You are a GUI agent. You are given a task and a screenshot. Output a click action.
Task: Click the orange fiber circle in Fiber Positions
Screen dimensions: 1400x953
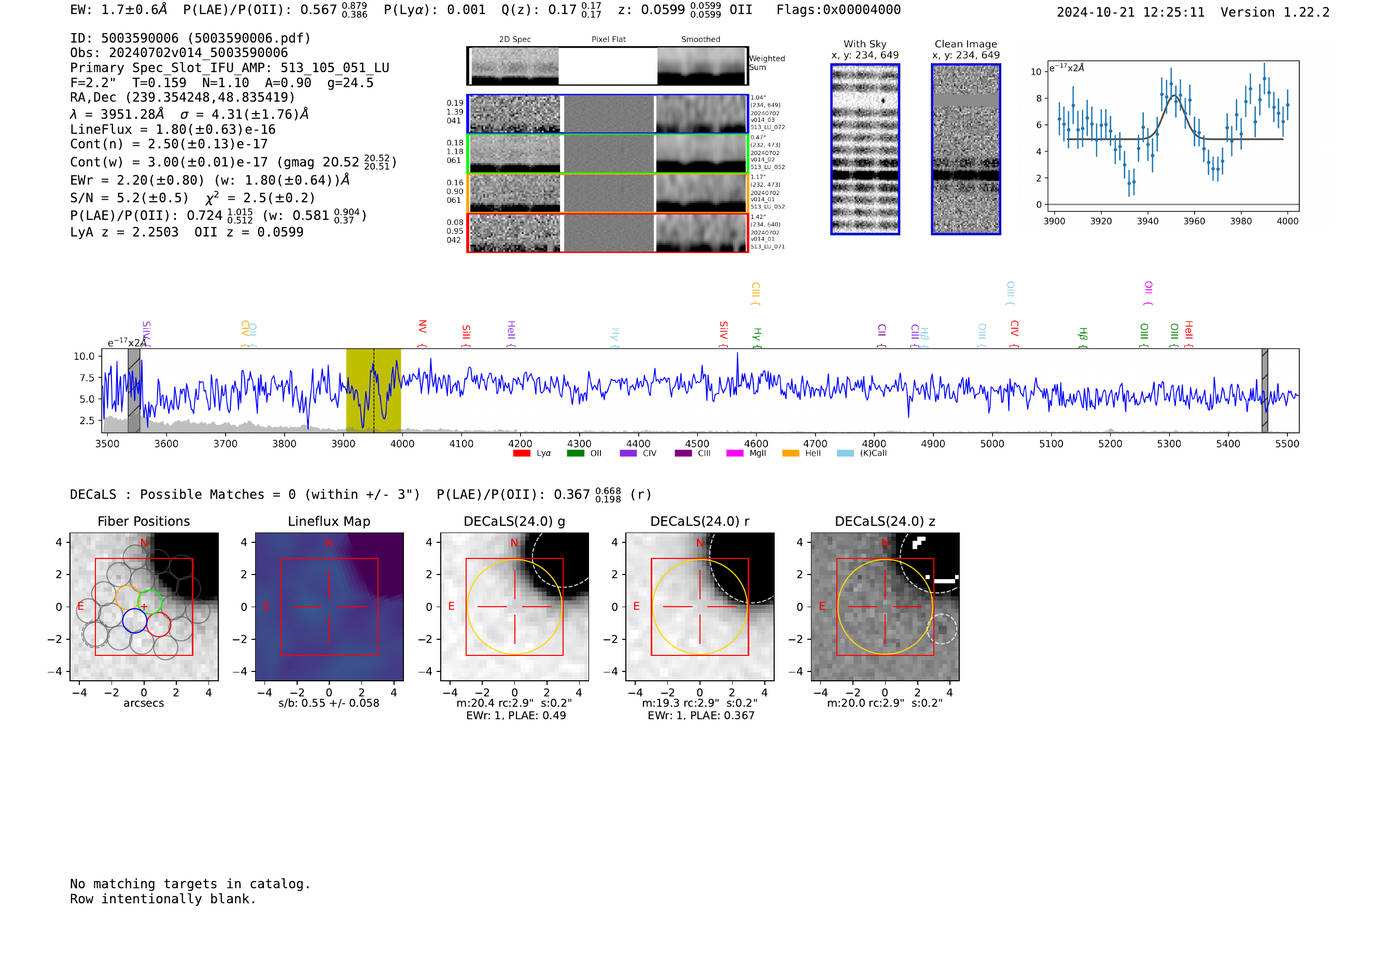(x=127, y=597)
